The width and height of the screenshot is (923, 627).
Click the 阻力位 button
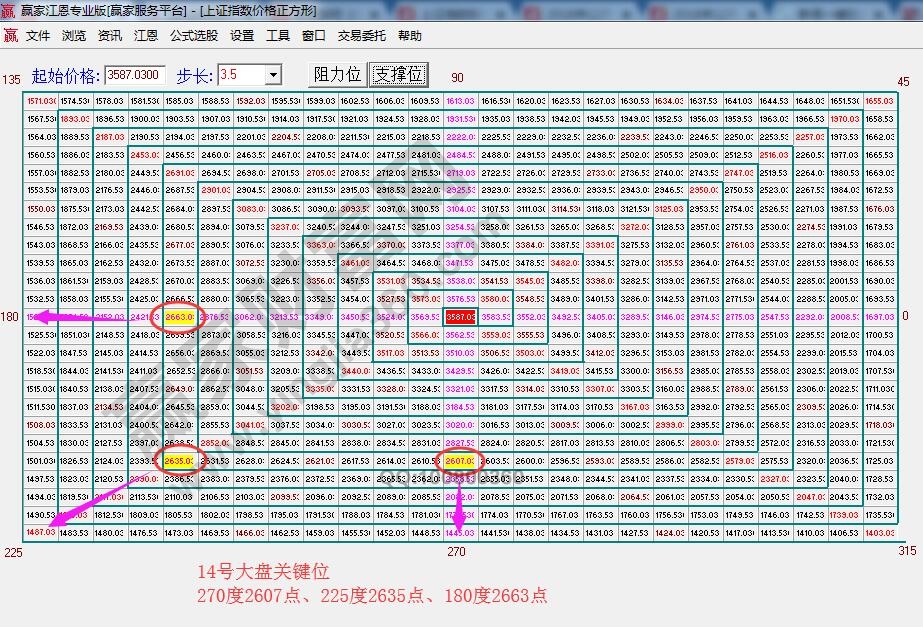[x=339, y=75]
